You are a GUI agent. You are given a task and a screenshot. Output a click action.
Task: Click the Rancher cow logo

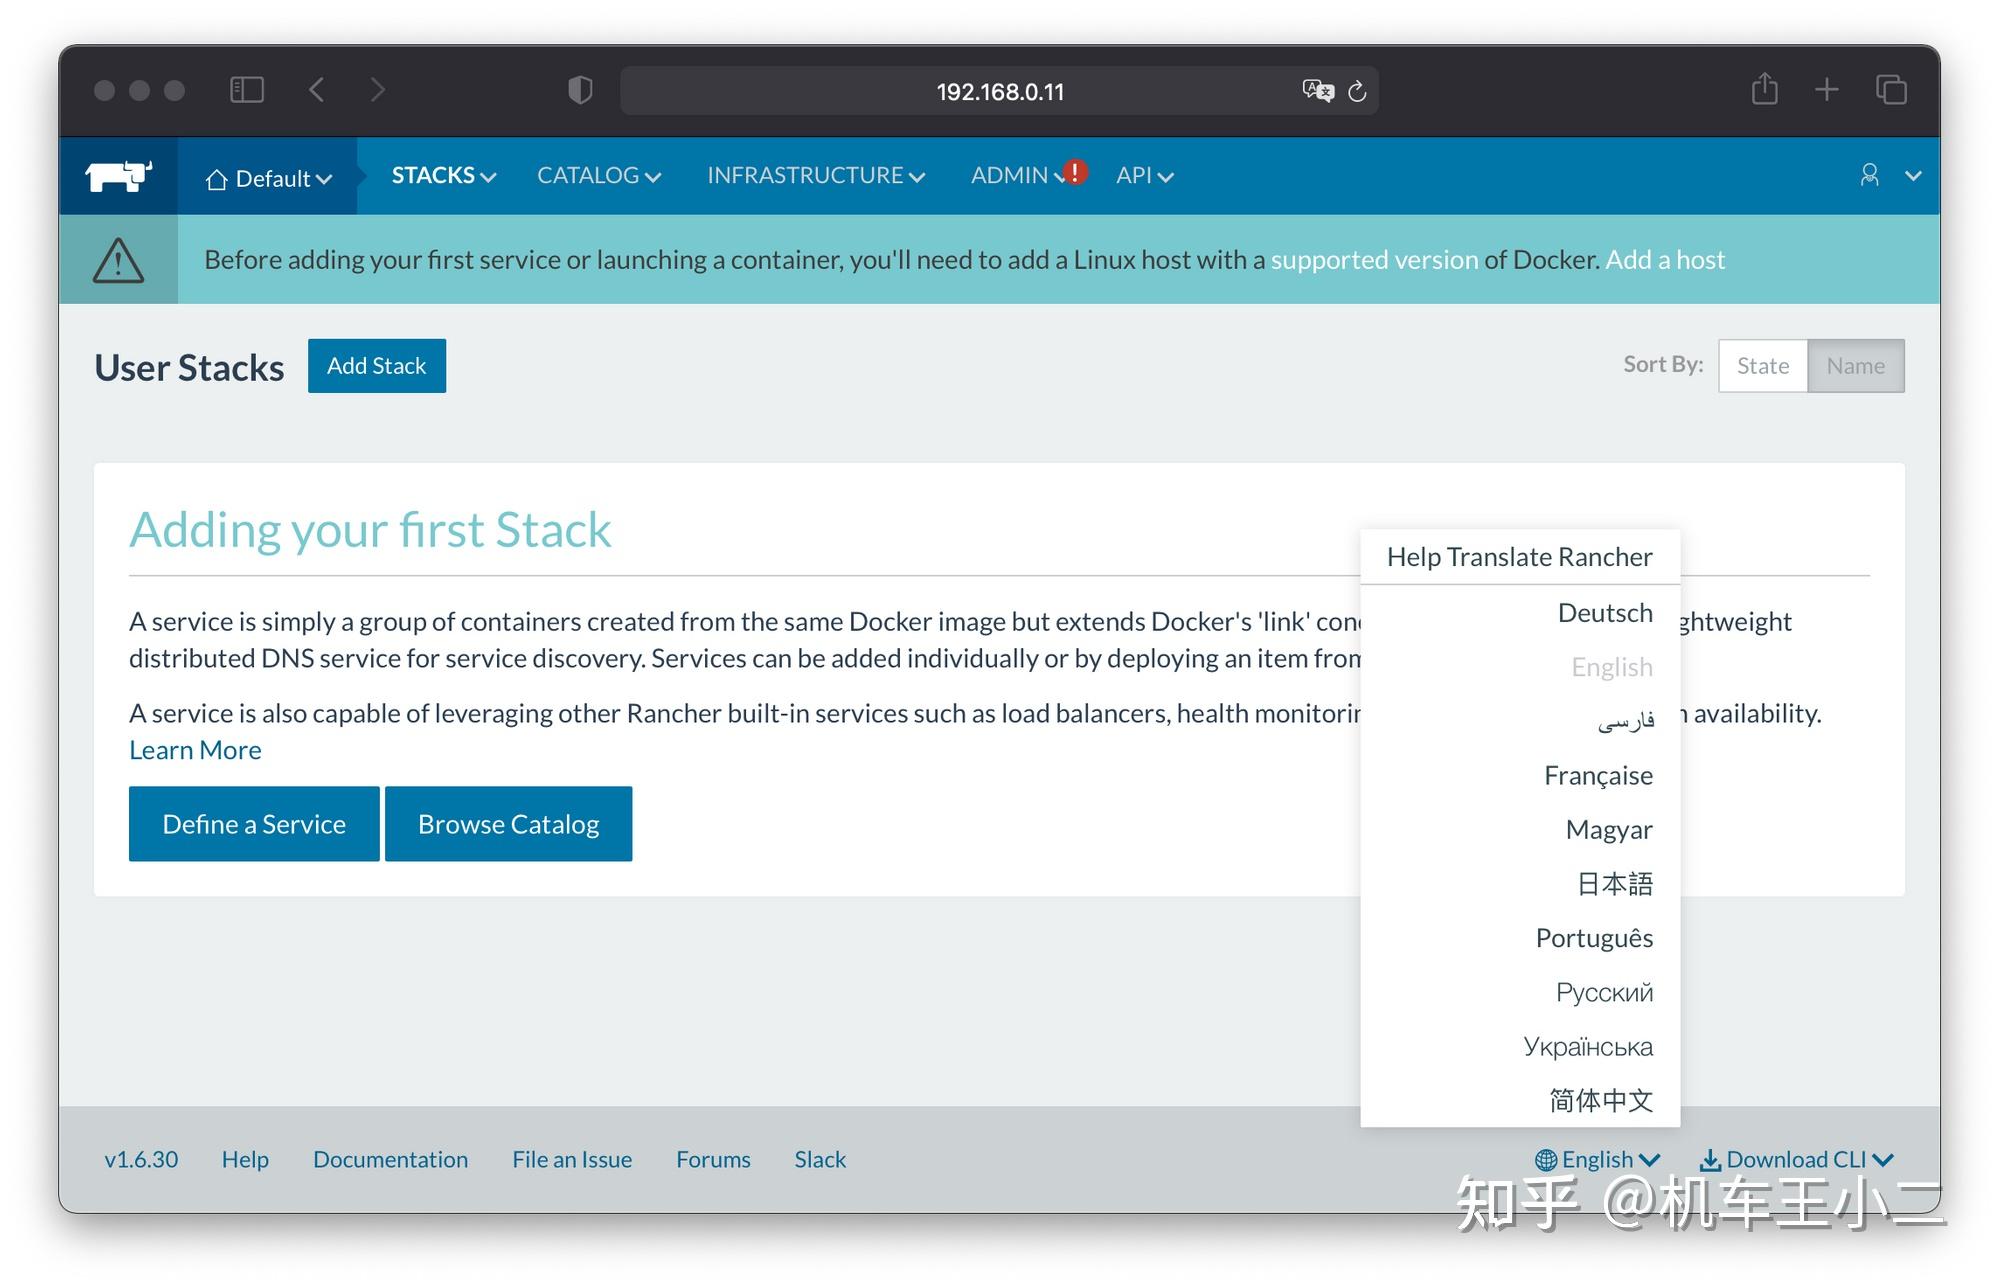(x=118, y=177)
